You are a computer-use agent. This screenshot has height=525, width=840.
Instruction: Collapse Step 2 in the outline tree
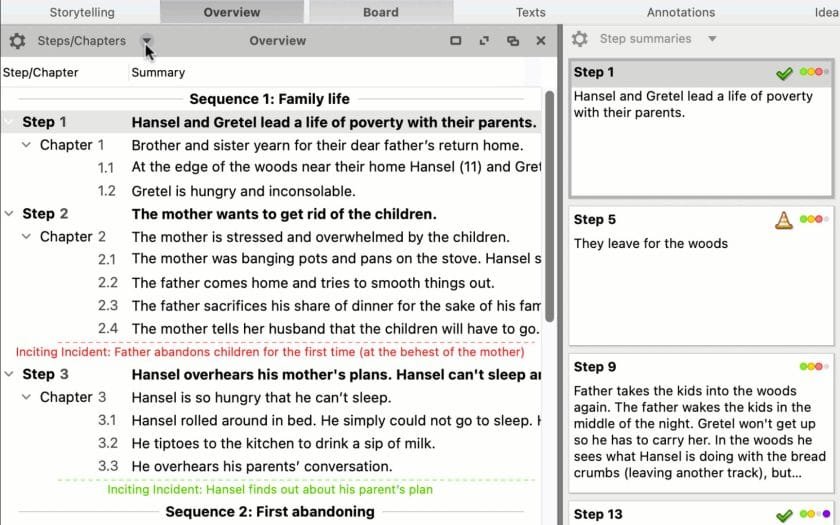(x=9, y=214)
